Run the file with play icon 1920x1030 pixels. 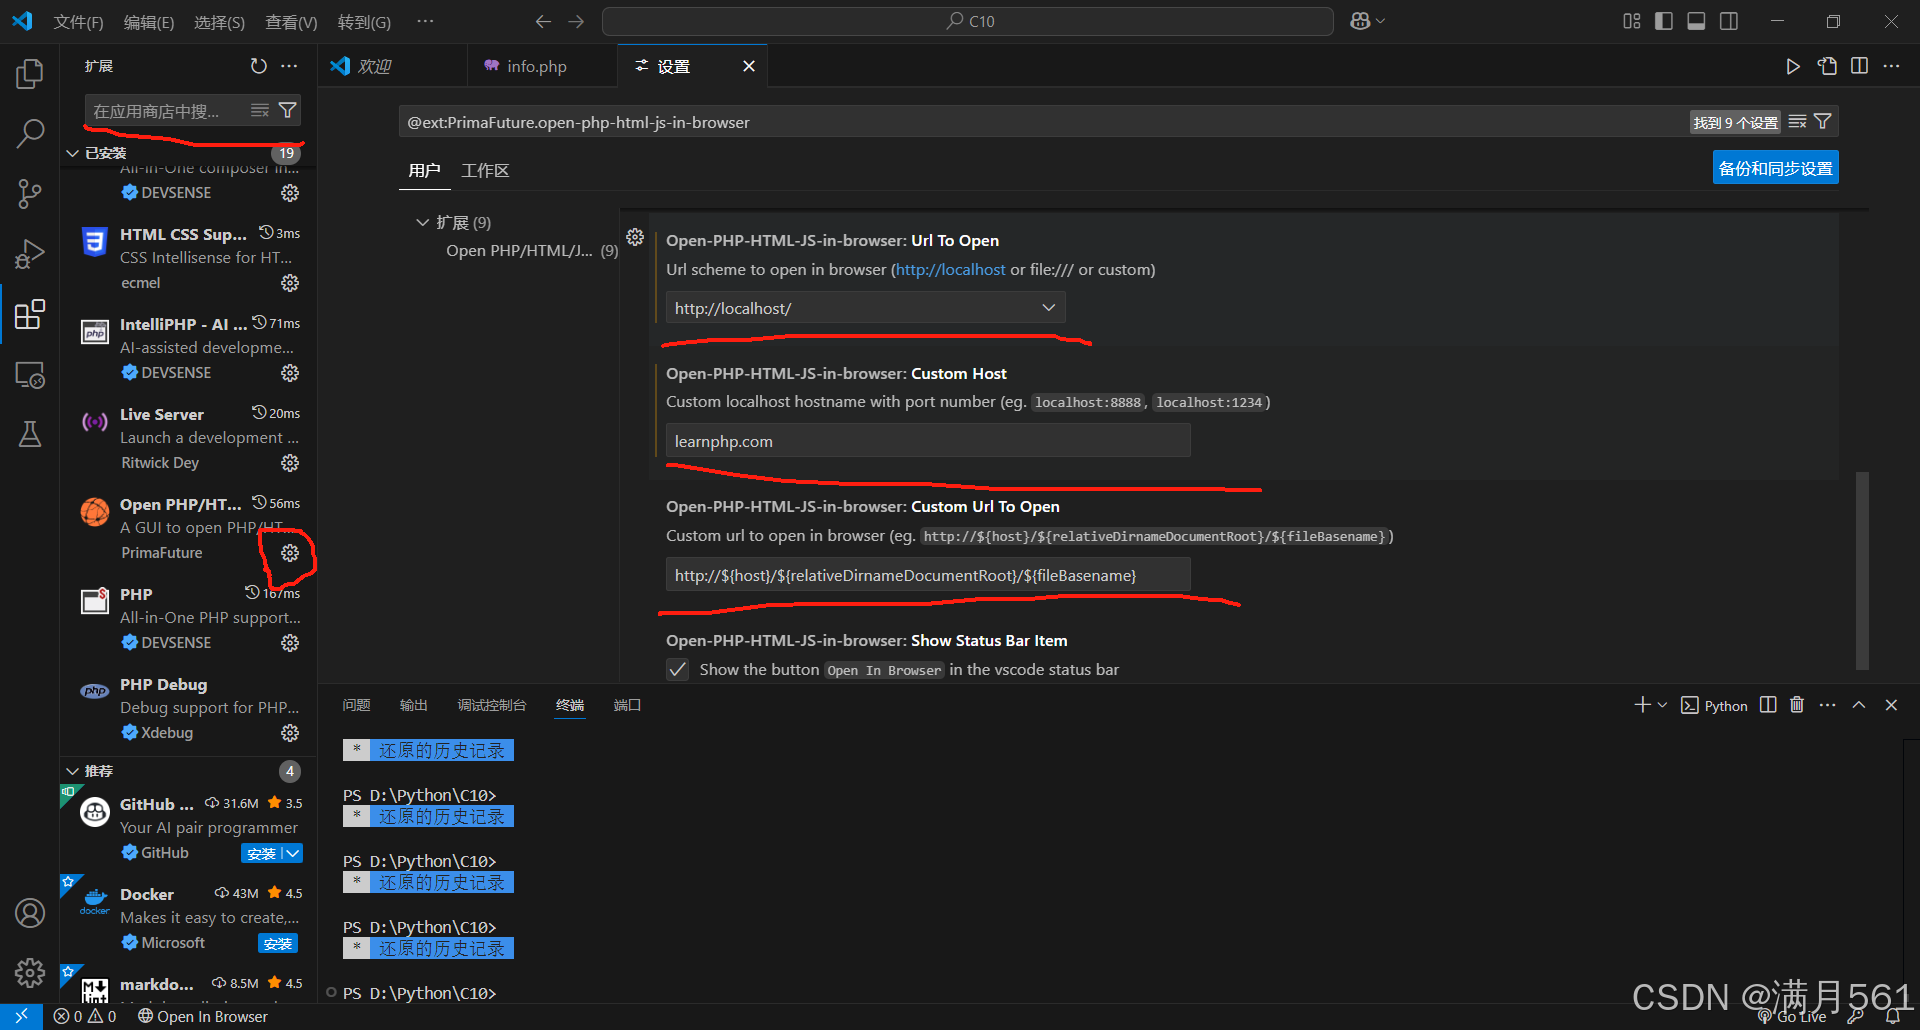pos(1793,66)
